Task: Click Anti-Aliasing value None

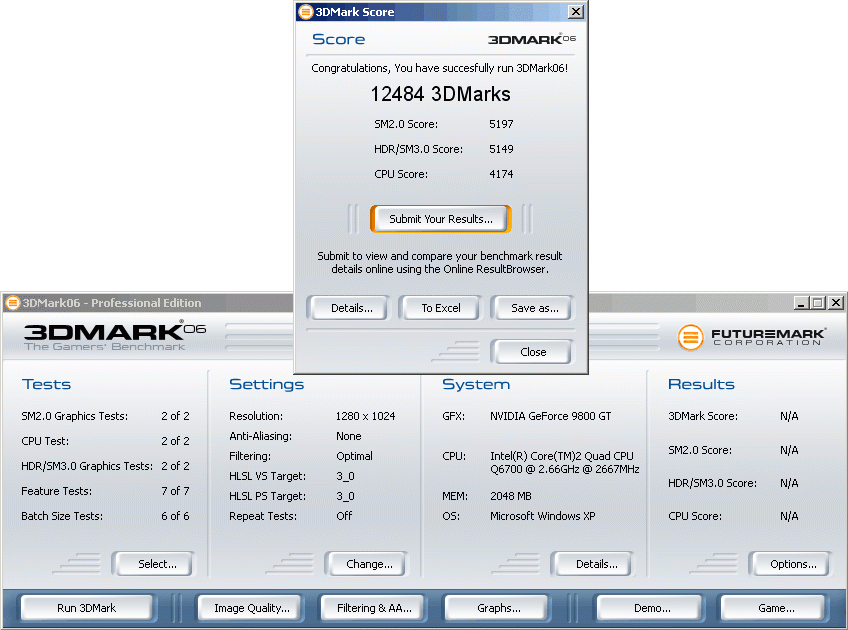Action: (x=348, y=436)
